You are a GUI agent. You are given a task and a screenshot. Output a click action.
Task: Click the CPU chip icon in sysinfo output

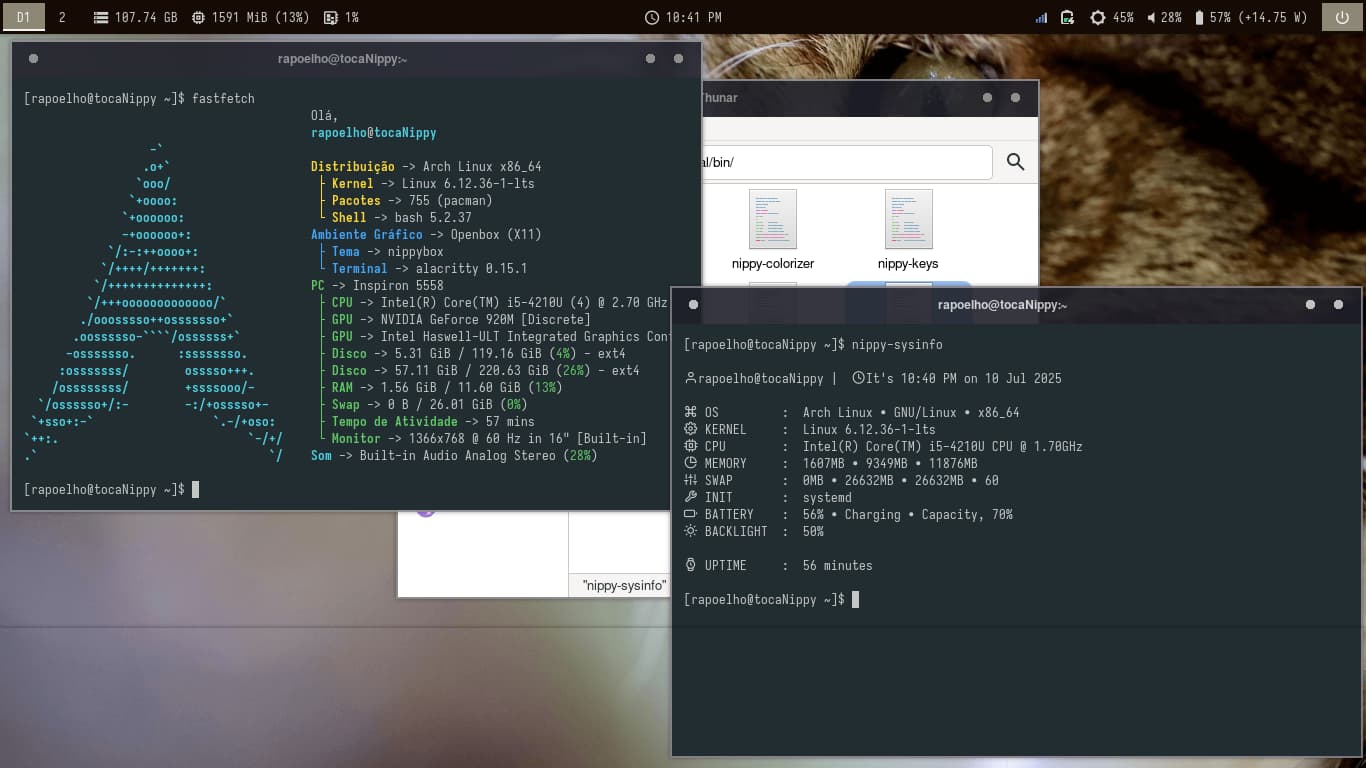690,446
